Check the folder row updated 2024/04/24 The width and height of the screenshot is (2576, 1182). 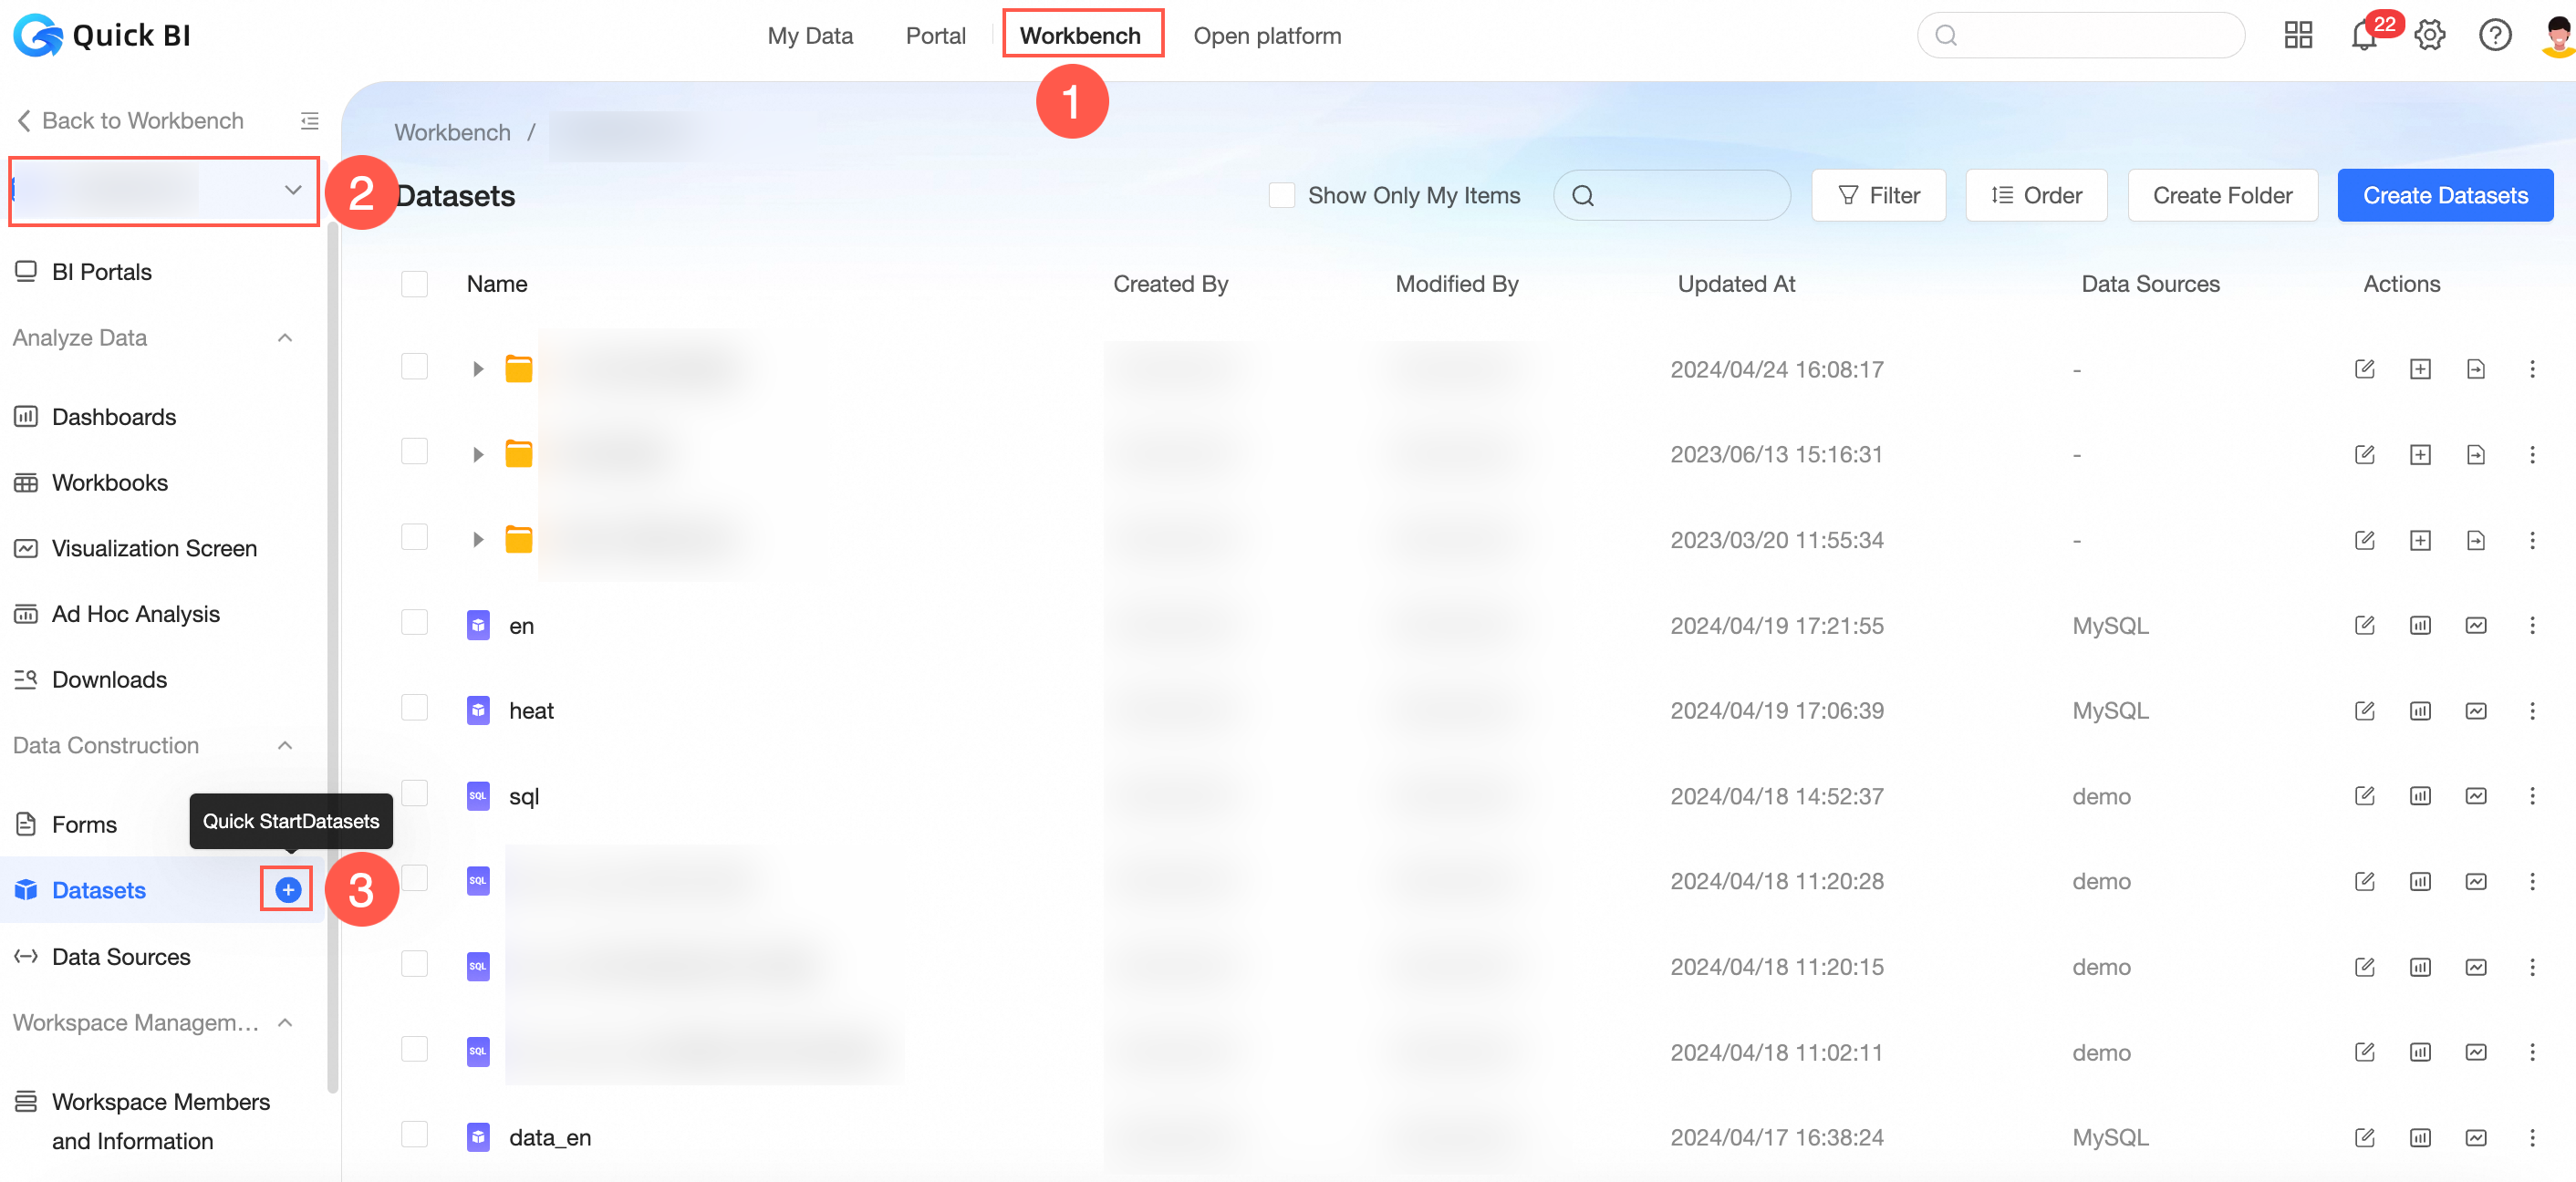pyautogui.click(x=414, y=366)
